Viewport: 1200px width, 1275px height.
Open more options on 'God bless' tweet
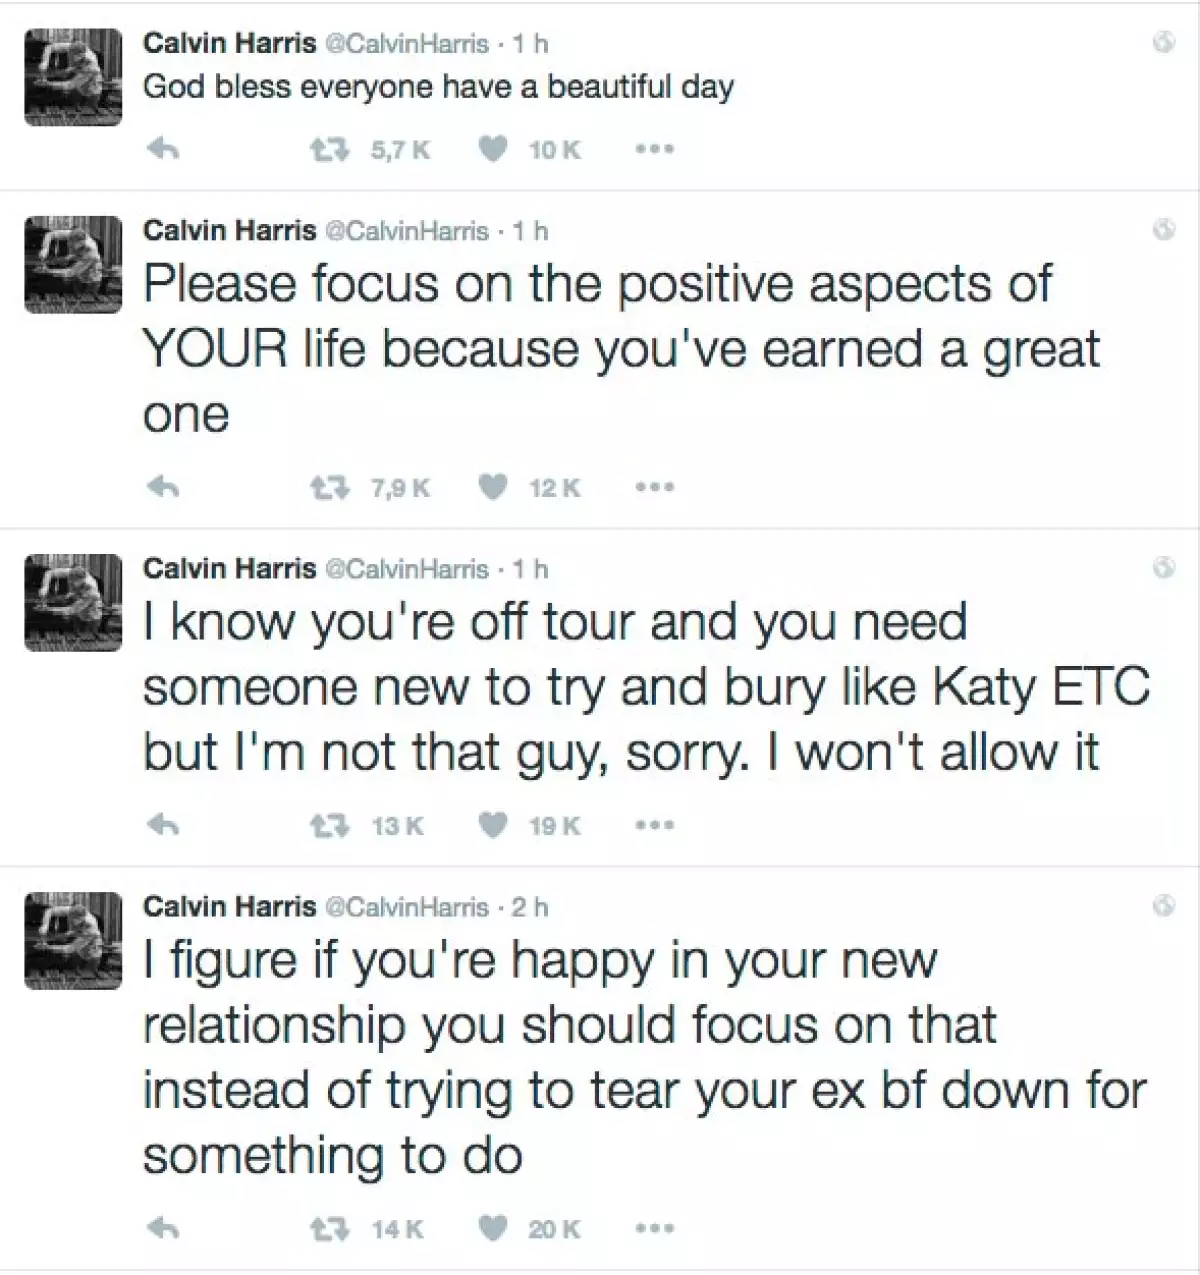(x=655, y=150)
